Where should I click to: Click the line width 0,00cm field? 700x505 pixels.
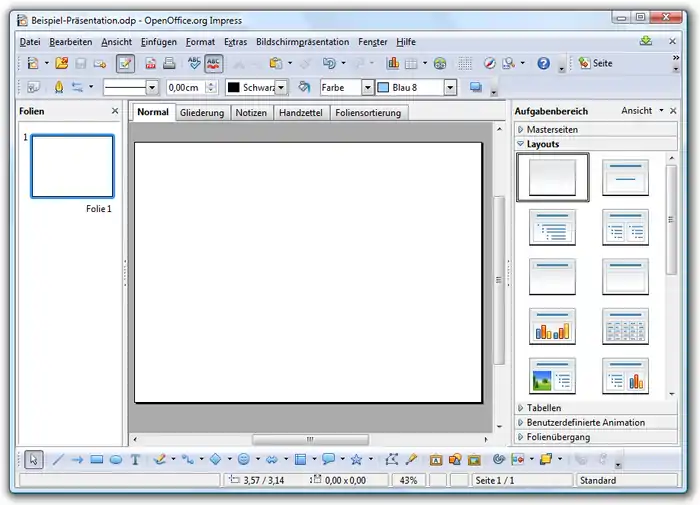[x=187, y=88]
